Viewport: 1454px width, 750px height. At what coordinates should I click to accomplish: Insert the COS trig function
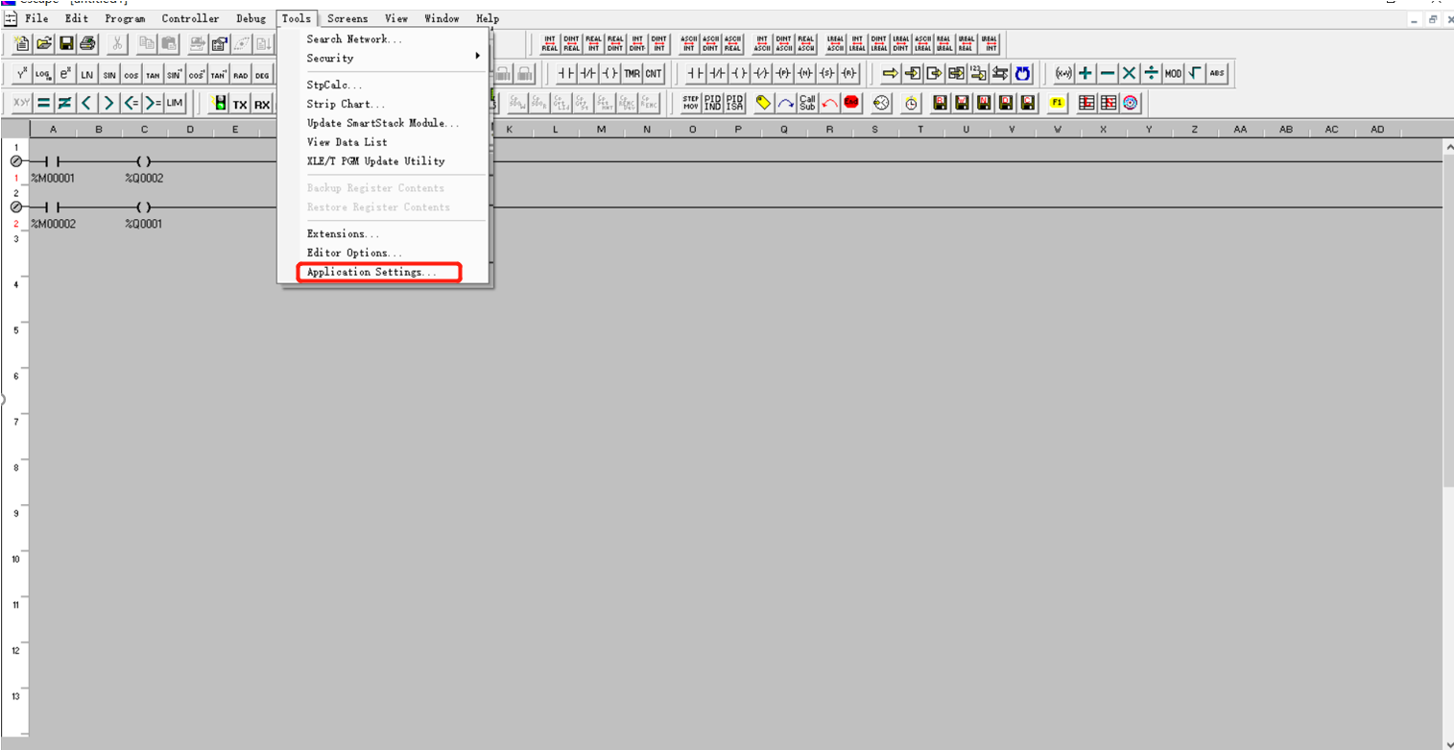[x=132, y=74]
